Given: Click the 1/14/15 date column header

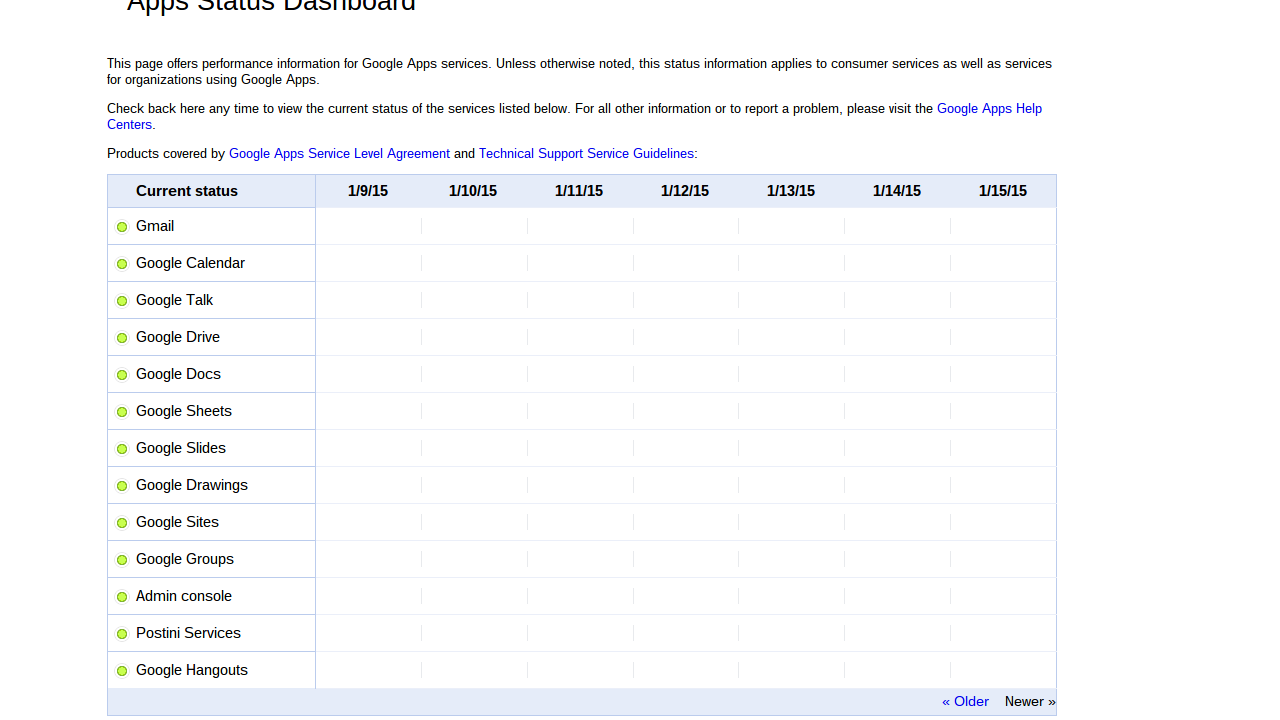Looking at the screenshot, I should 897,191.
